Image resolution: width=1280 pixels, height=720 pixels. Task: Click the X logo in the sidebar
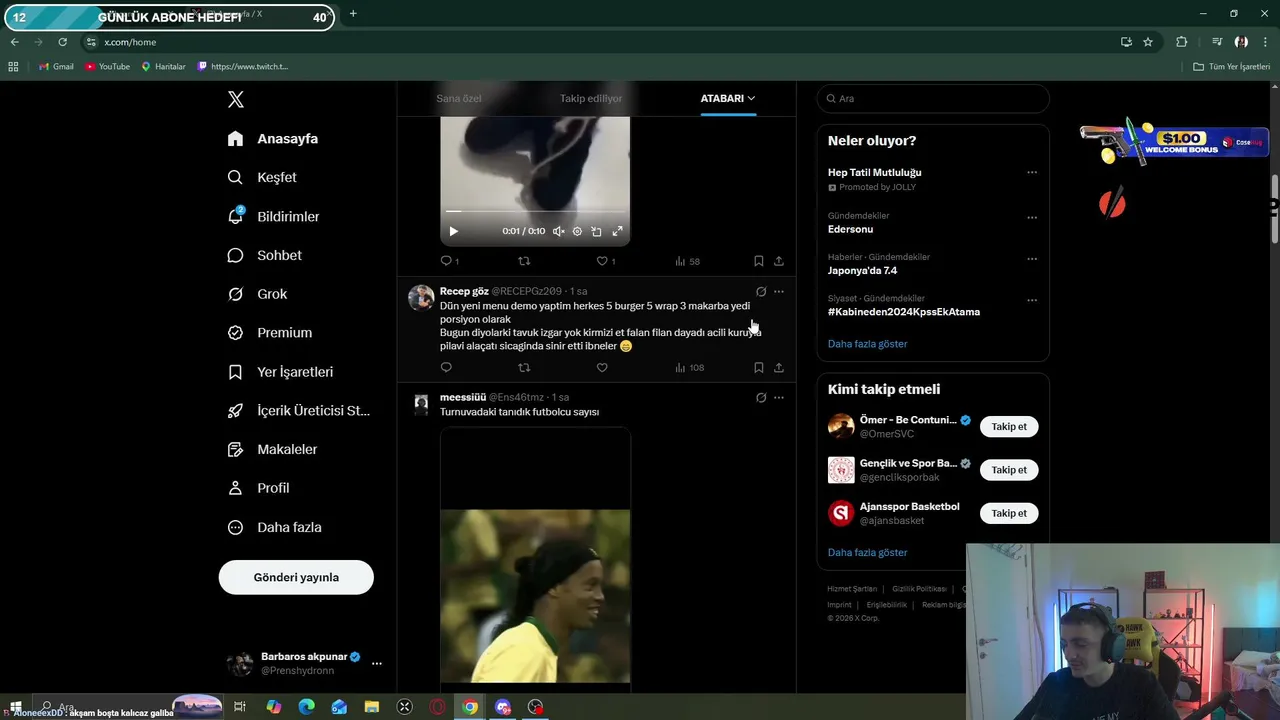coord(235,99)
